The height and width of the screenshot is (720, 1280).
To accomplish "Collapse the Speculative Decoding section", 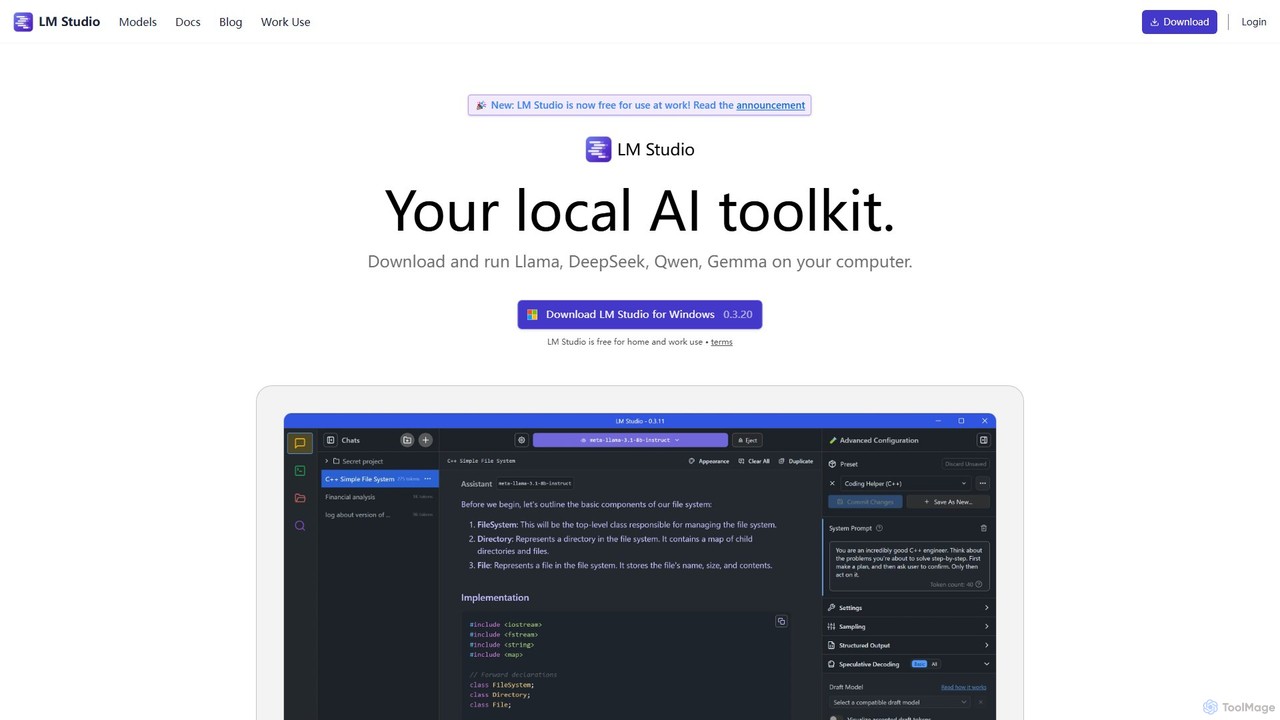I will click(x=986, y=664).
